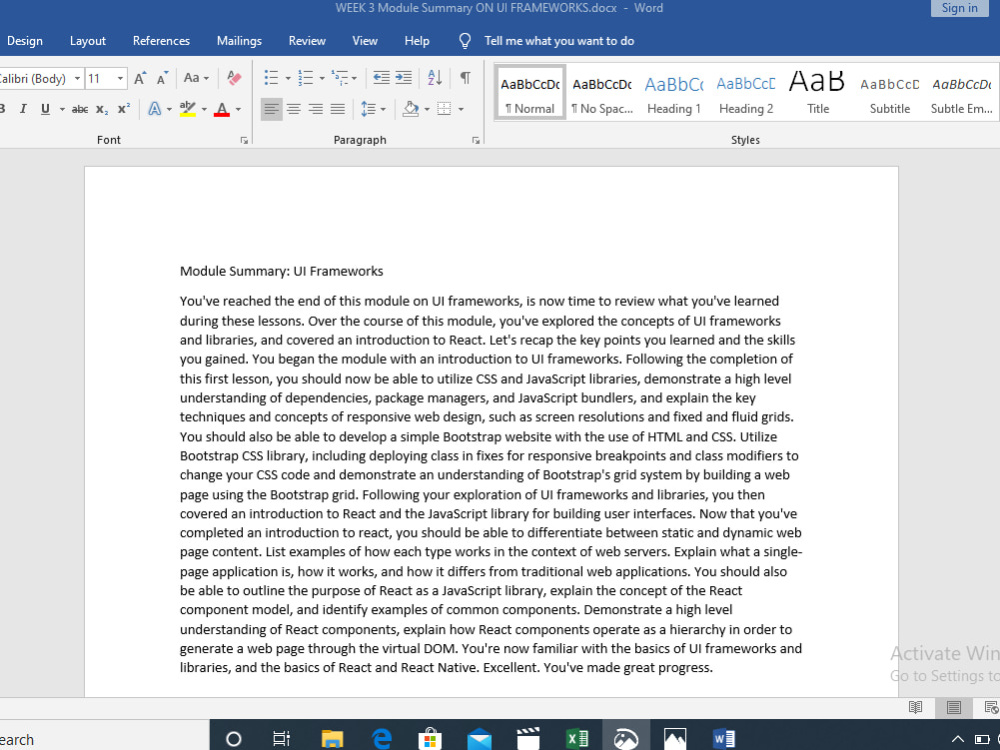Apply Subtitle style

tap(890, 94)
